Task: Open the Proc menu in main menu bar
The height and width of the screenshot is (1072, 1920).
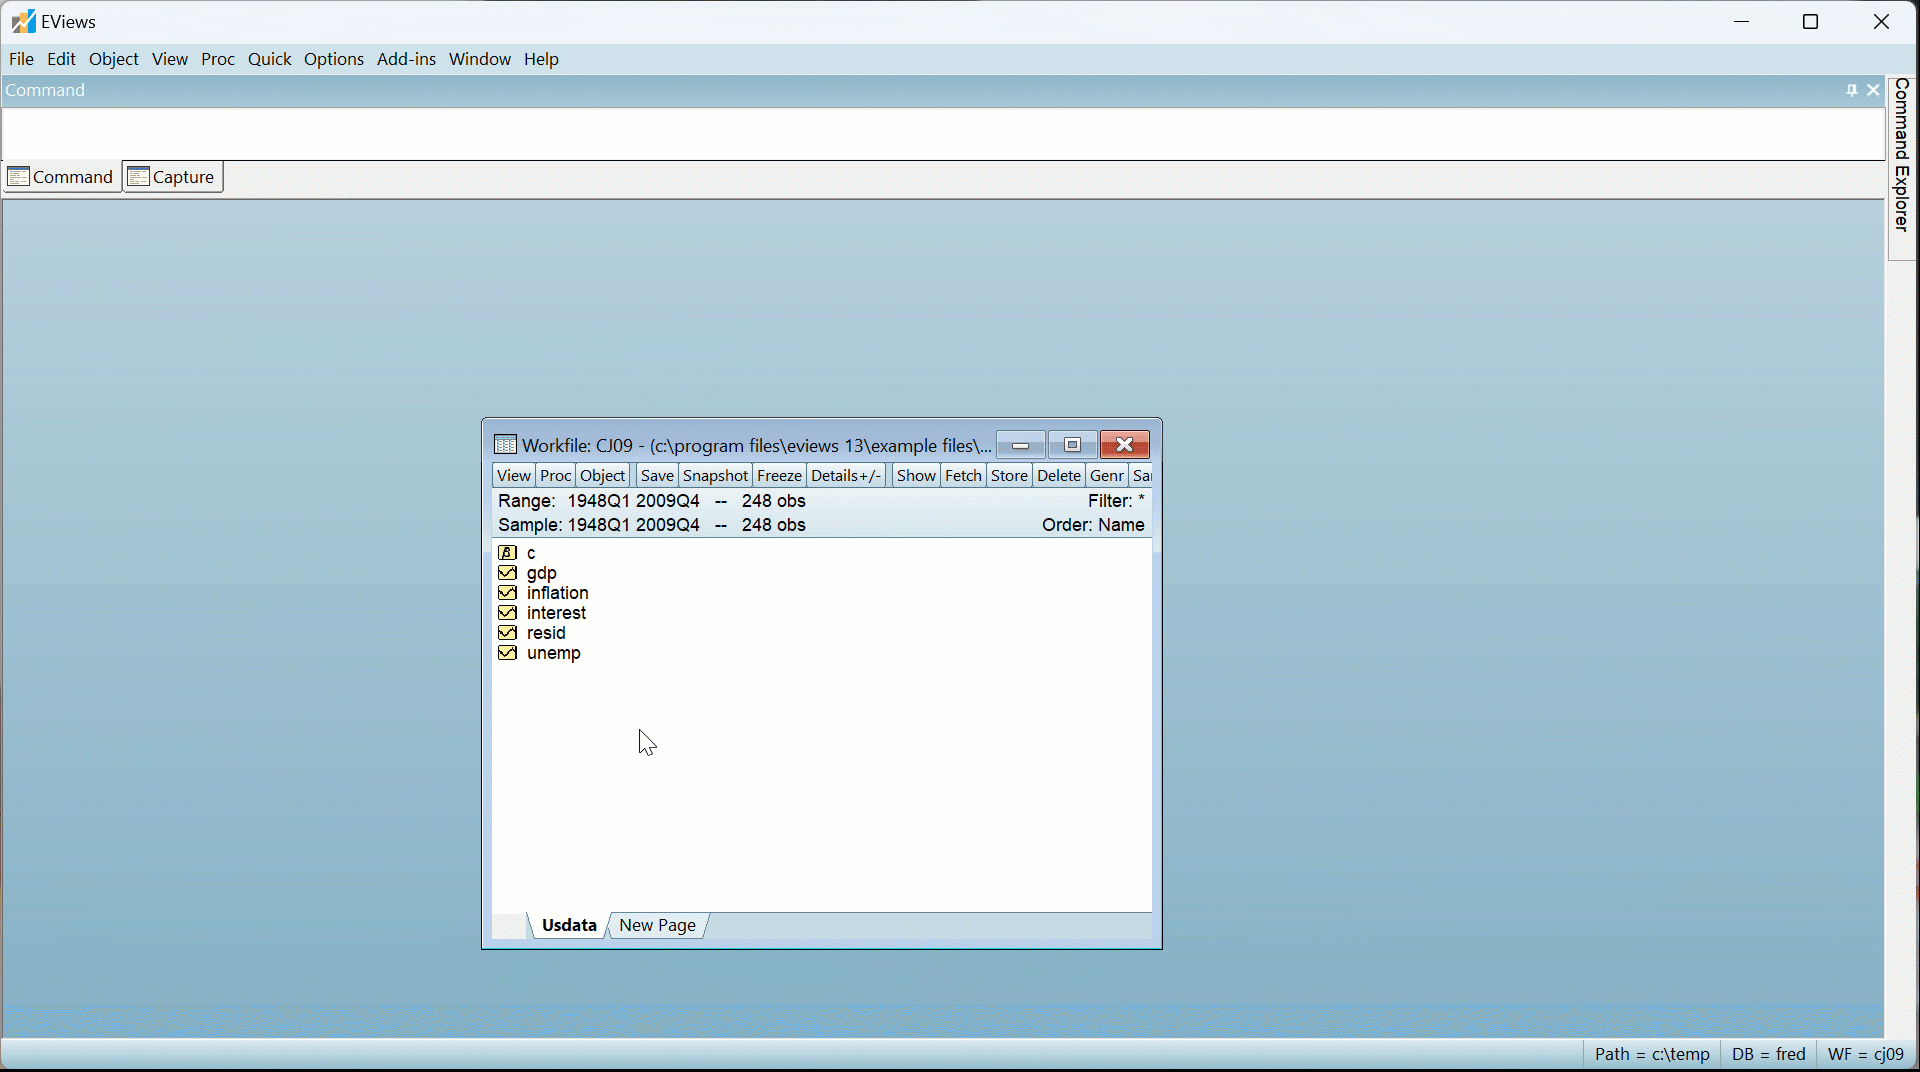Action: pyautogui.click(x=218, y=60)
